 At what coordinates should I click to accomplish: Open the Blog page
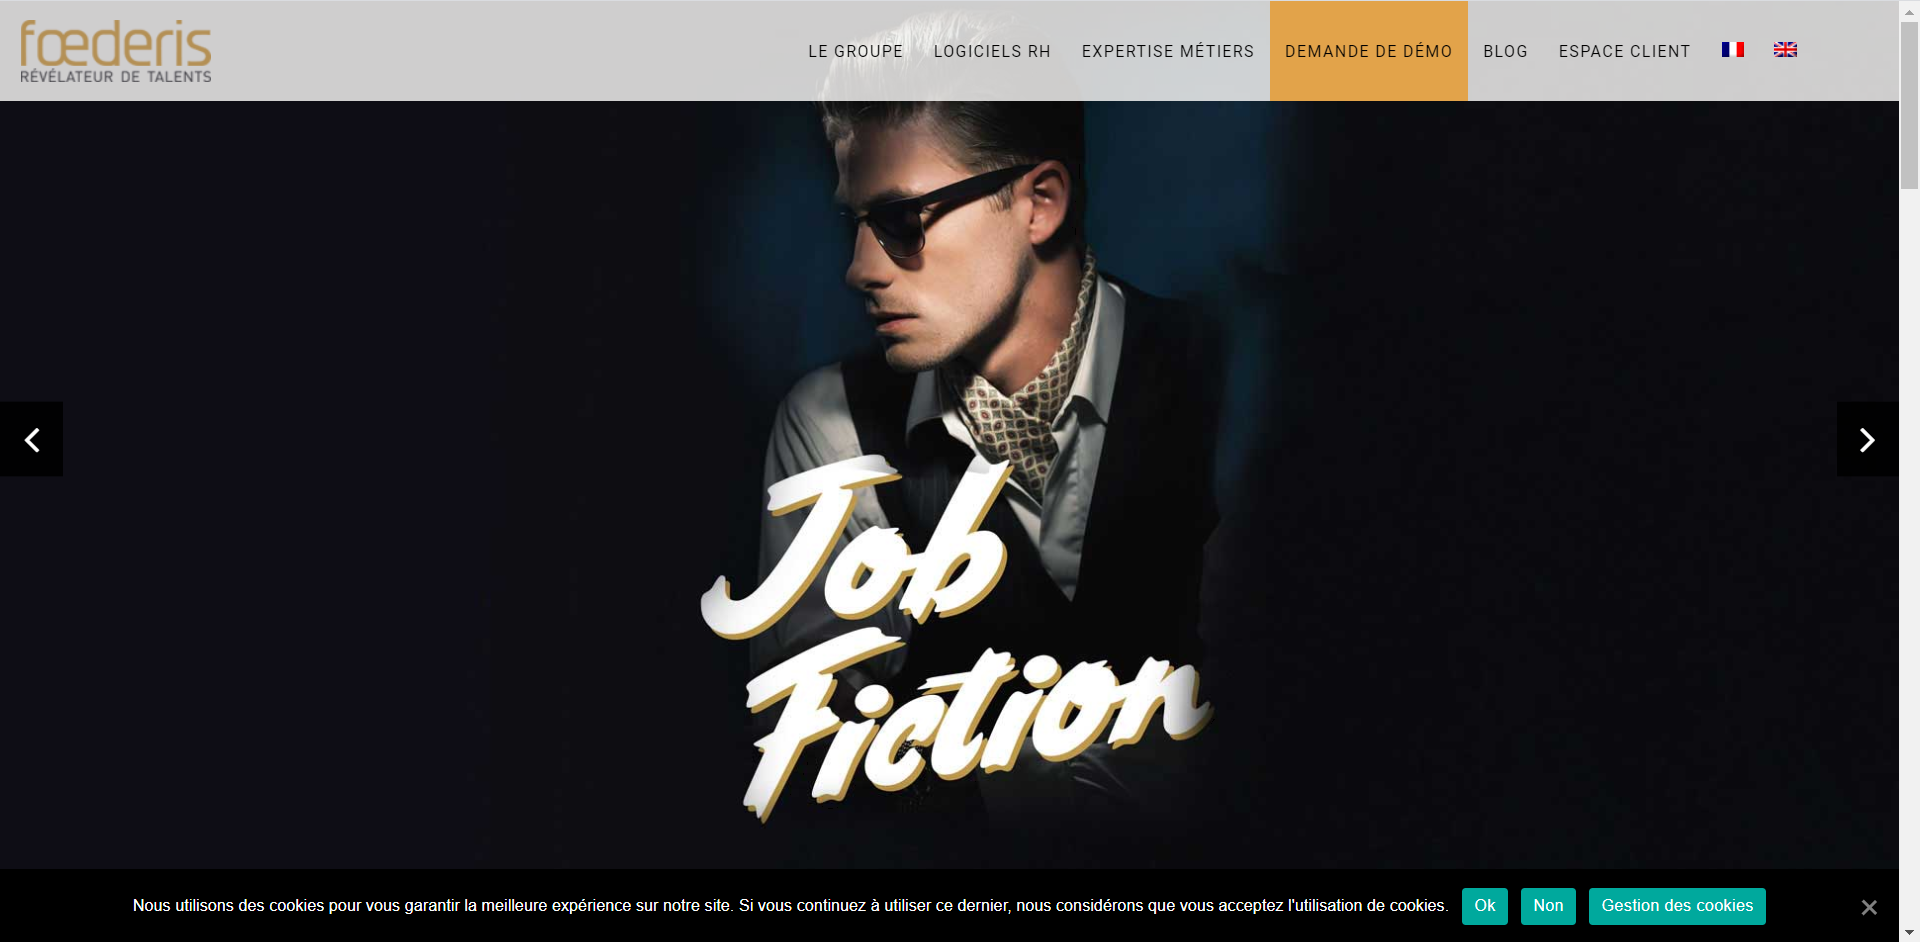click(x=1505, y=51)
